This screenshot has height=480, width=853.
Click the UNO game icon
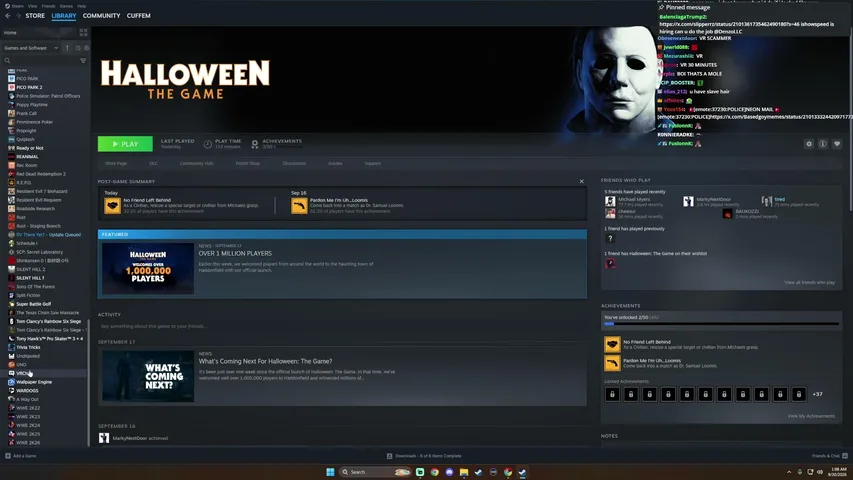pos(11,365)
